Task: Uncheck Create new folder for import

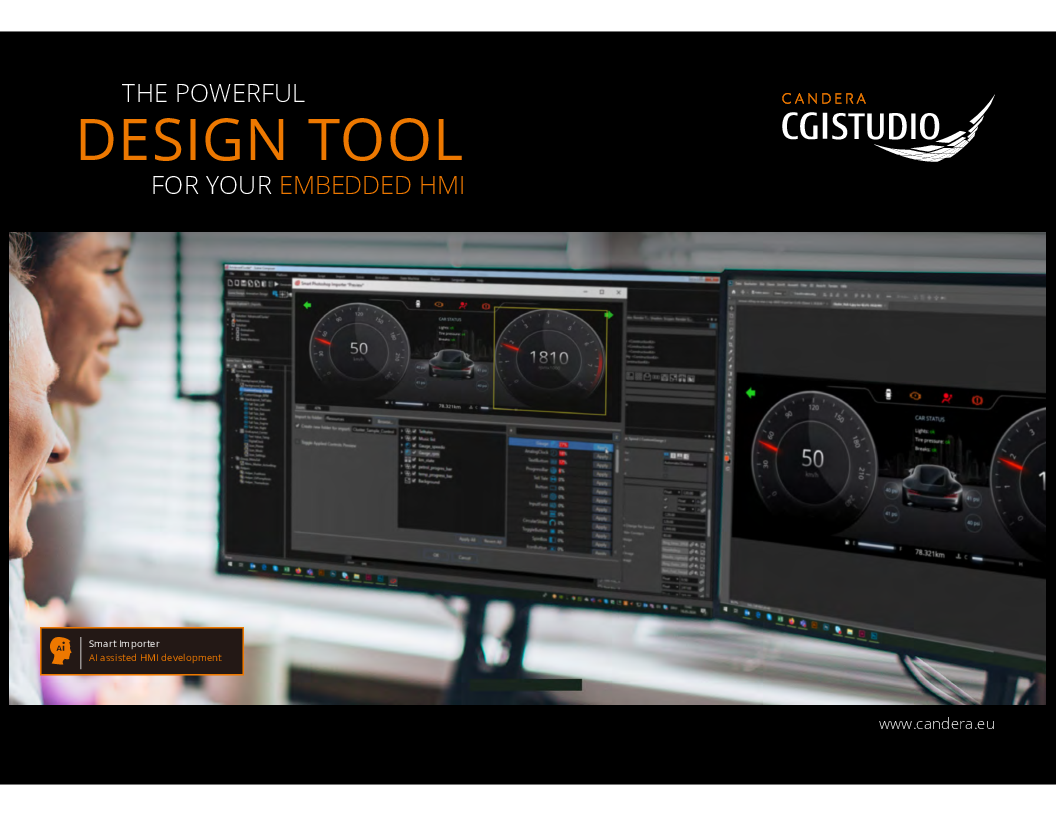Action: pos(298,426)
